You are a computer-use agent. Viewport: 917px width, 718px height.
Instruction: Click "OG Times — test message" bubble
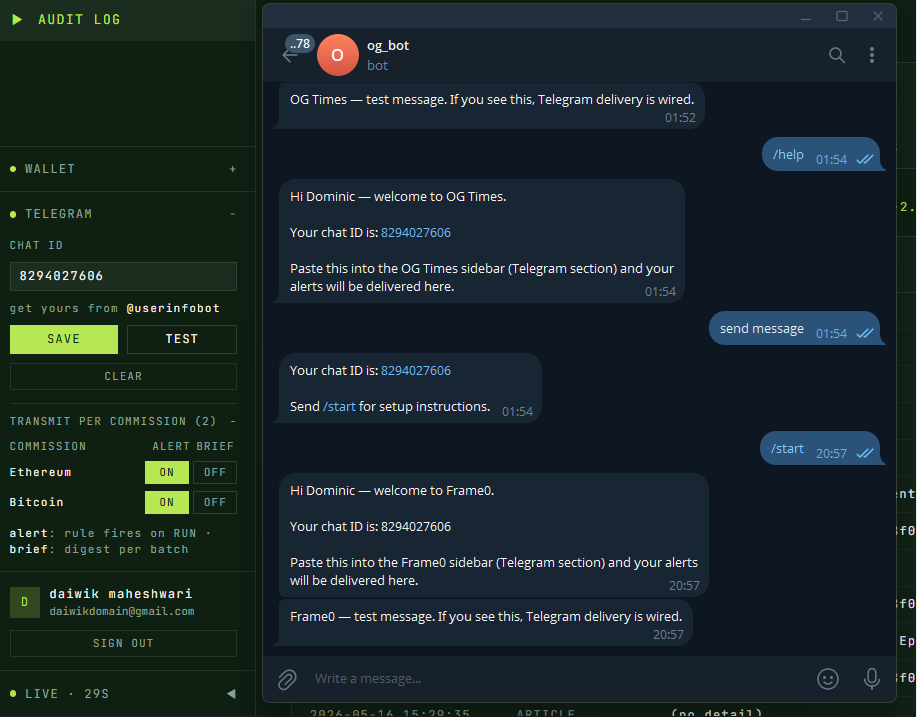point(491,106)
